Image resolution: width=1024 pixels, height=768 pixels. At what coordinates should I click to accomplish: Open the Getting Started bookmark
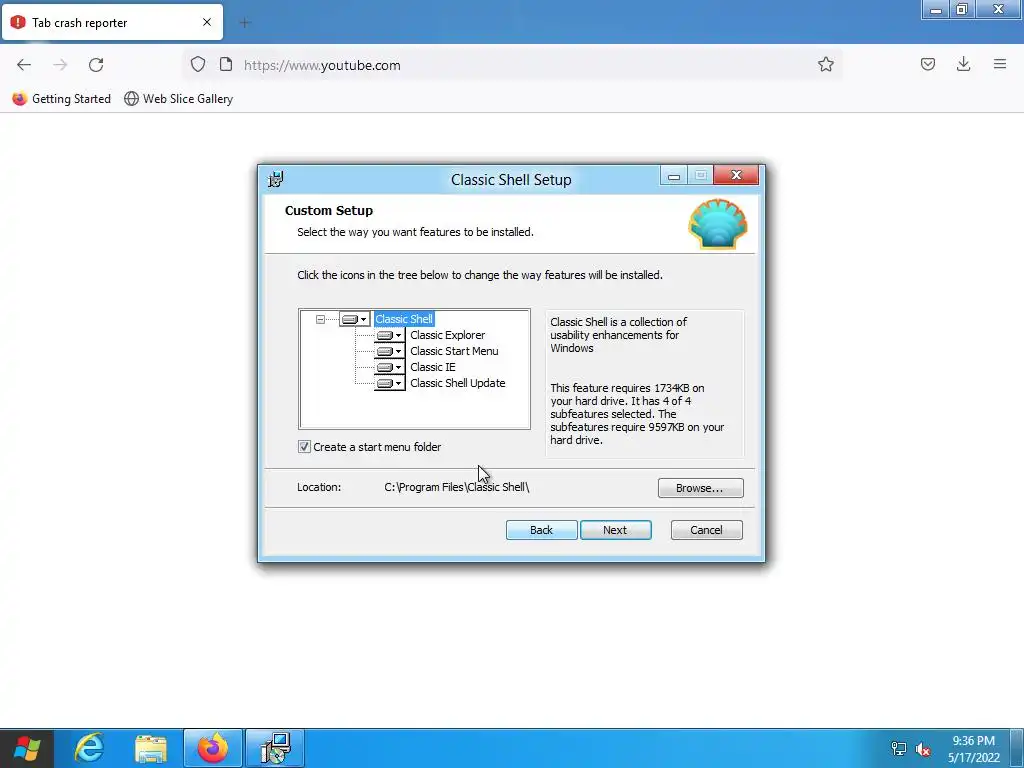[x=61, y=99]
